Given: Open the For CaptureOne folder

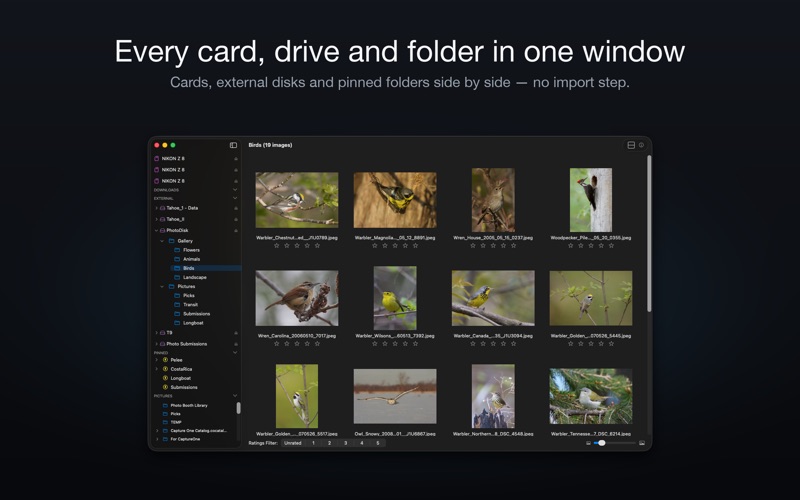Looking at the screenshot, I should pyautogui.click(x=185, y=439).
